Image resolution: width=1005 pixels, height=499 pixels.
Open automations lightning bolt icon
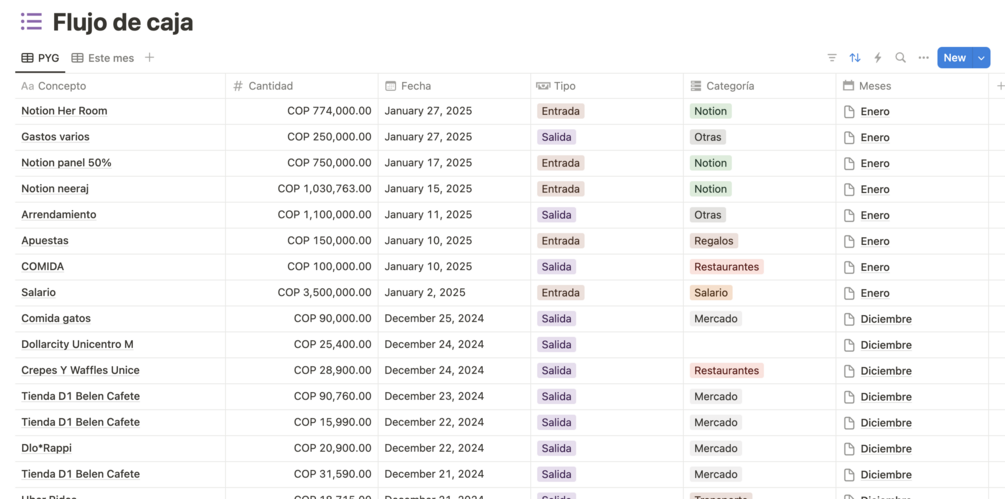878,58
